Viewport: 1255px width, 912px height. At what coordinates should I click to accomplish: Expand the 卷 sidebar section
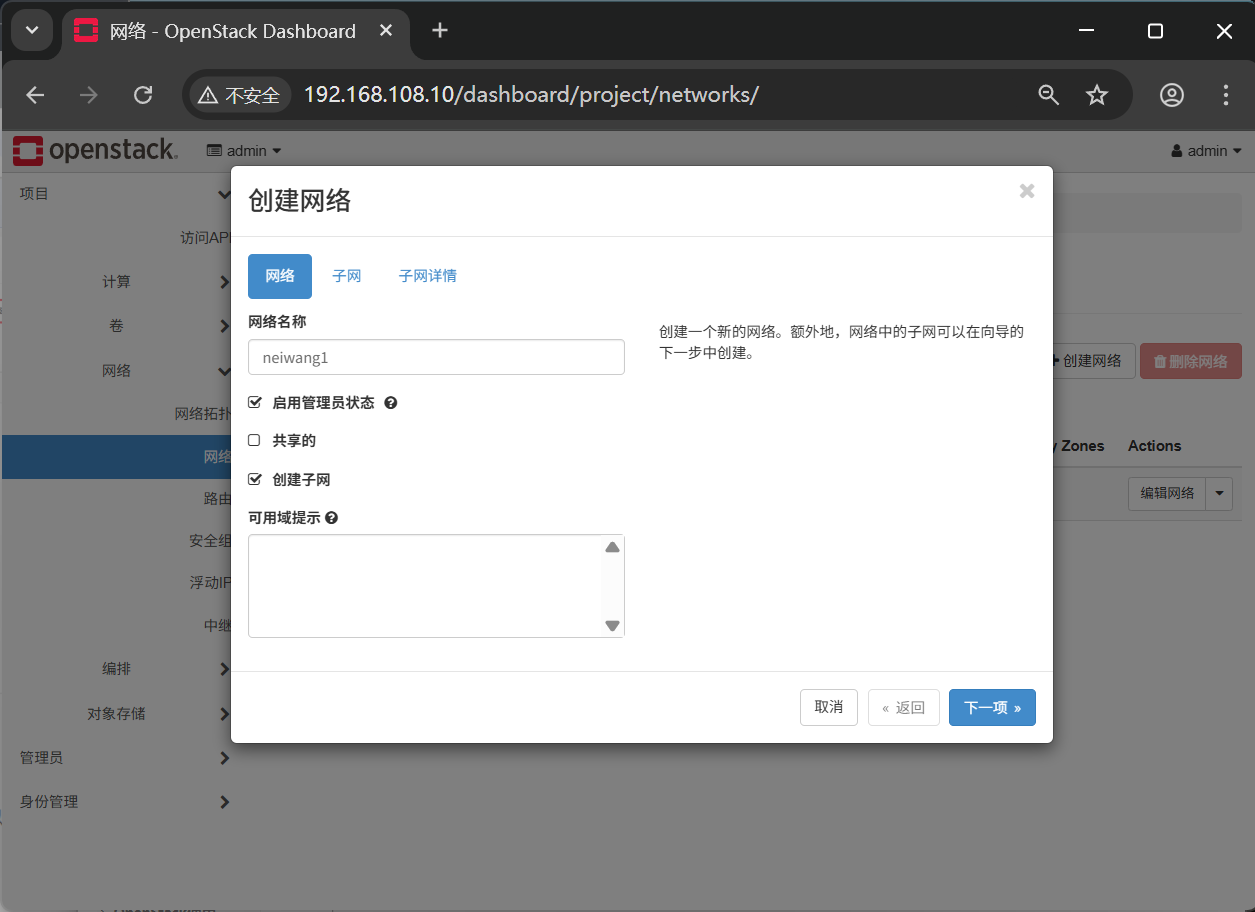coord(116,326)
